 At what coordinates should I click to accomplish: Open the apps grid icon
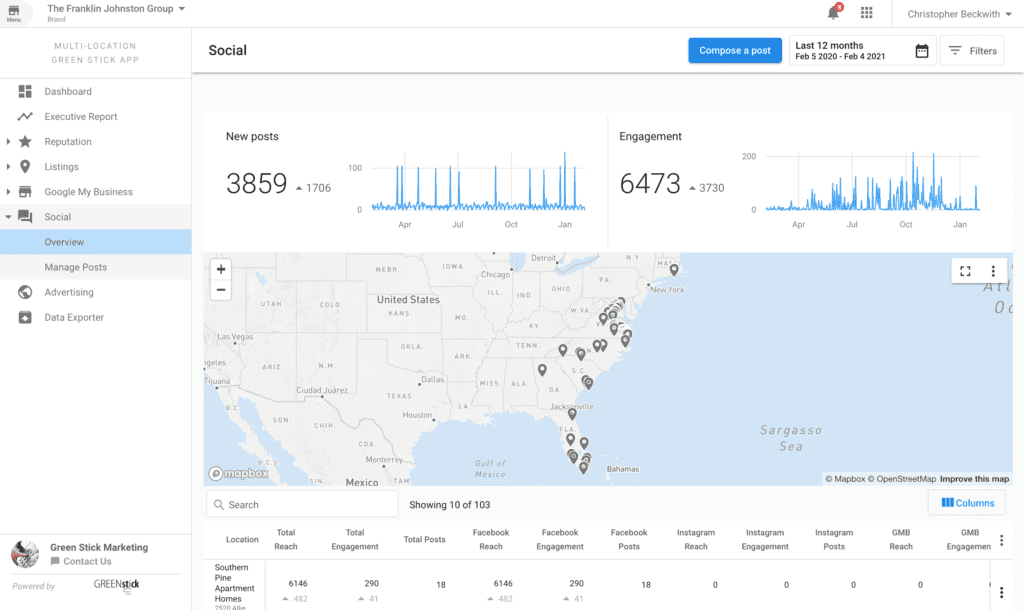click(866, 13)
